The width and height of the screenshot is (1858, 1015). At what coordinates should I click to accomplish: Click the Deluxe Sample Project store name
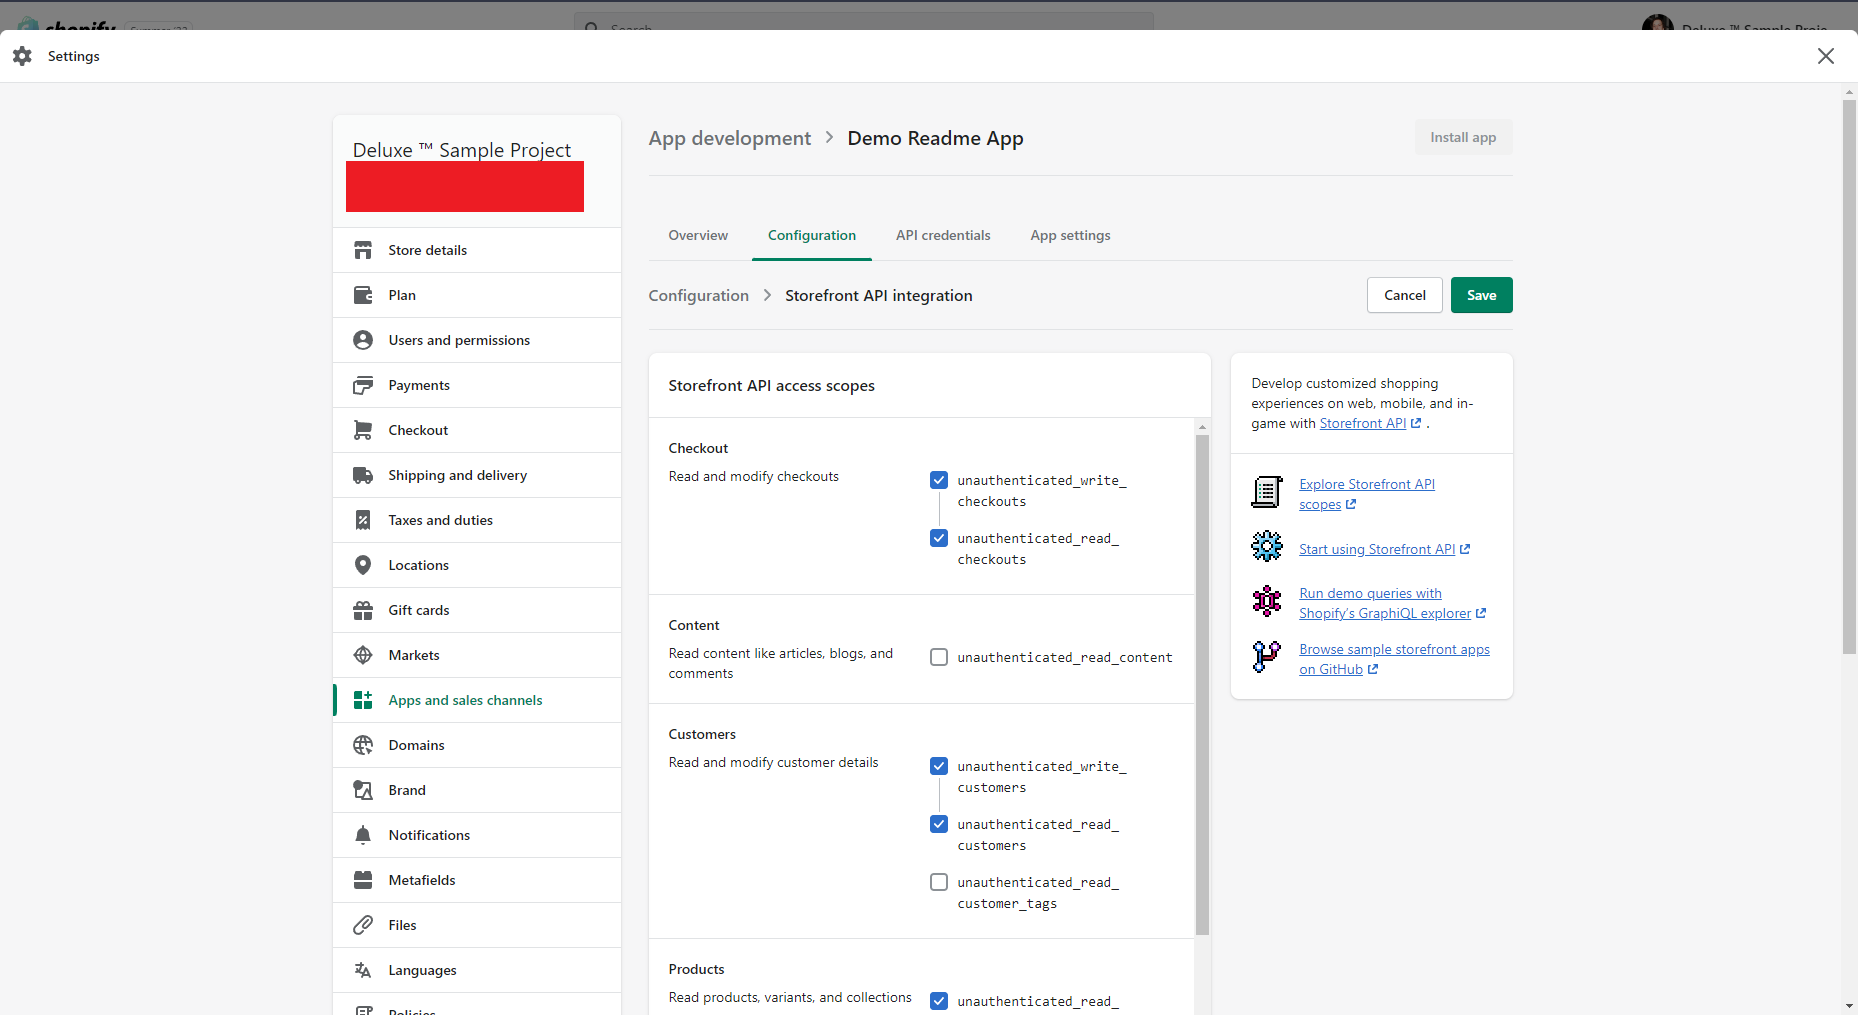coord(462,150)
